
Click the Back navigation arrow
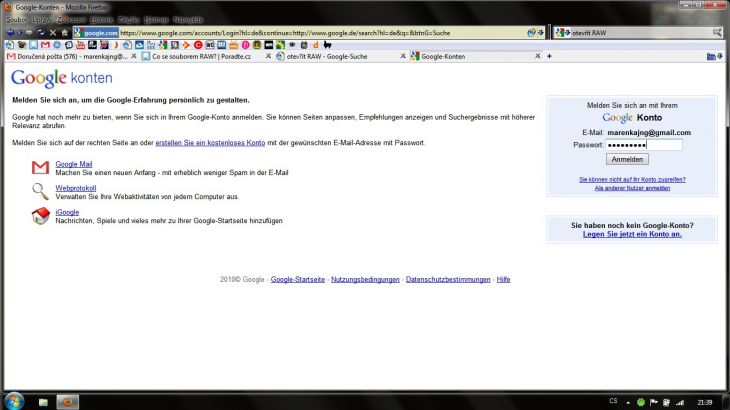coord(10,33)
